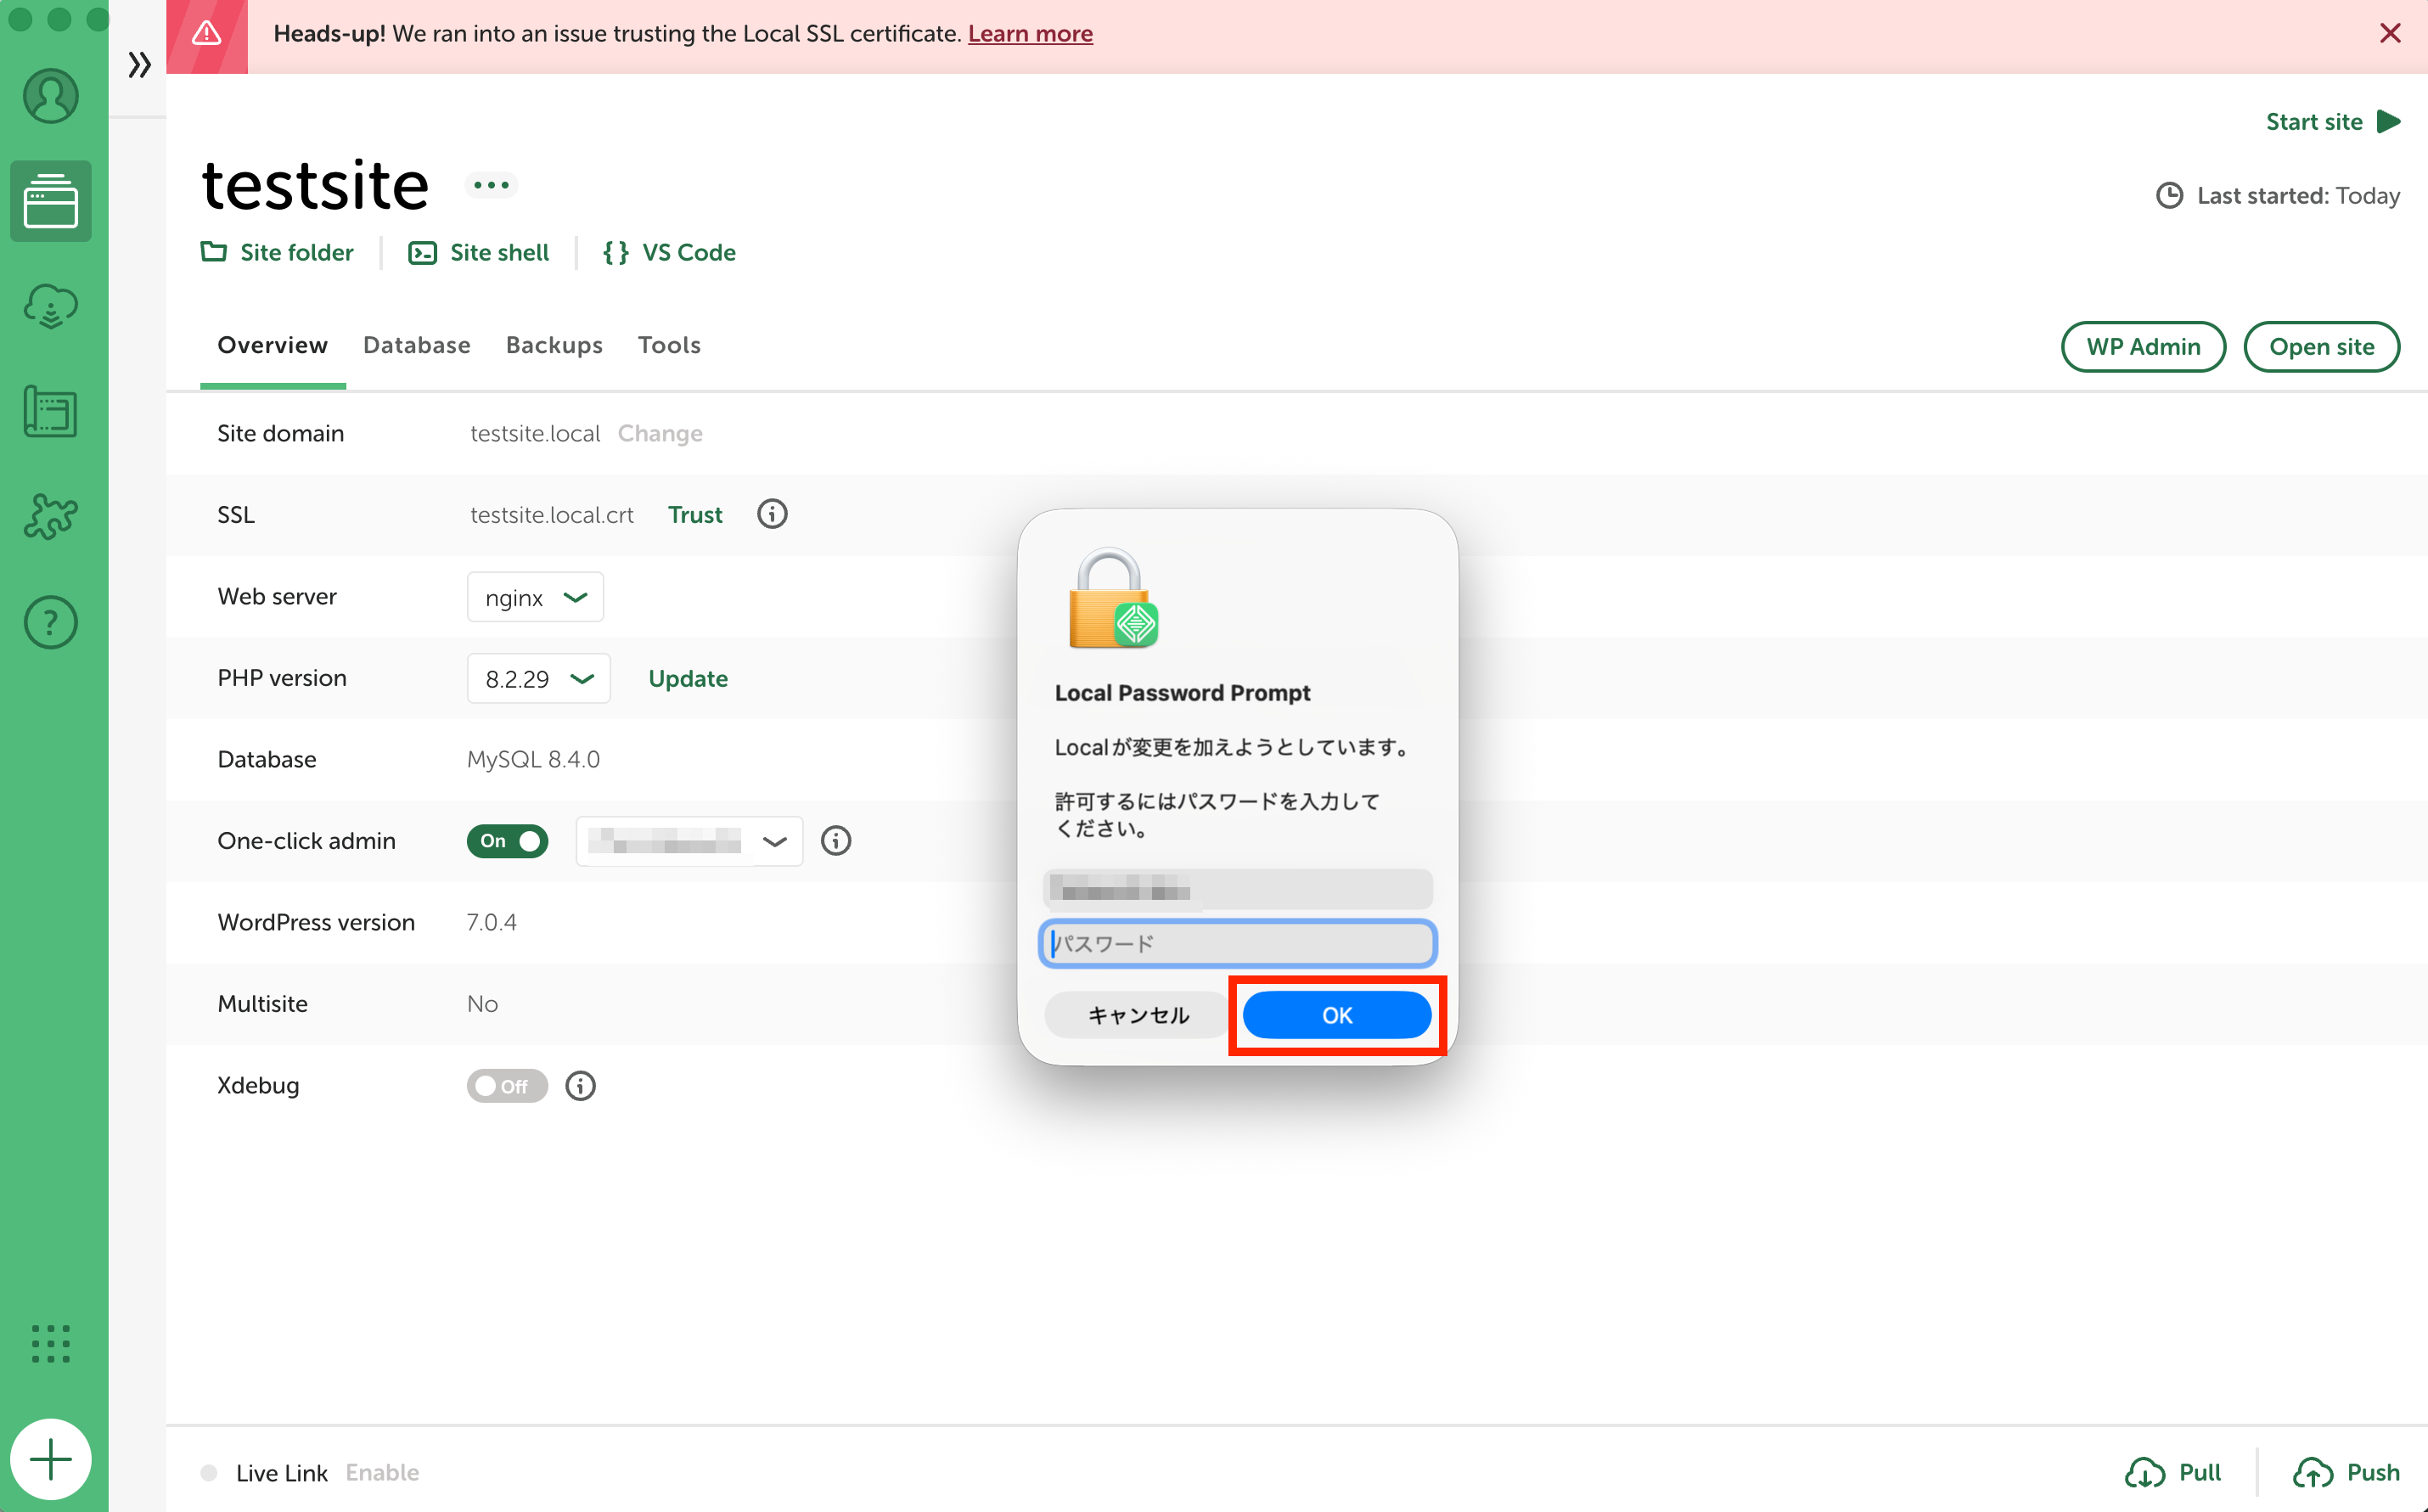Viewport: 2428px width, 1512px height.
Task: Click the WP Admin button
Action: click(x=2143, y=346)
